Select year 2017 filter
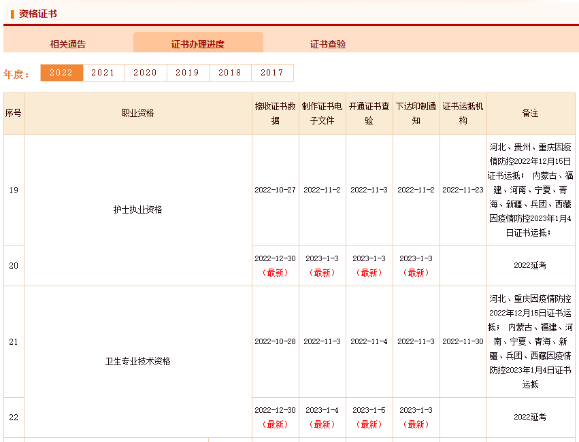 pos(272,73)
